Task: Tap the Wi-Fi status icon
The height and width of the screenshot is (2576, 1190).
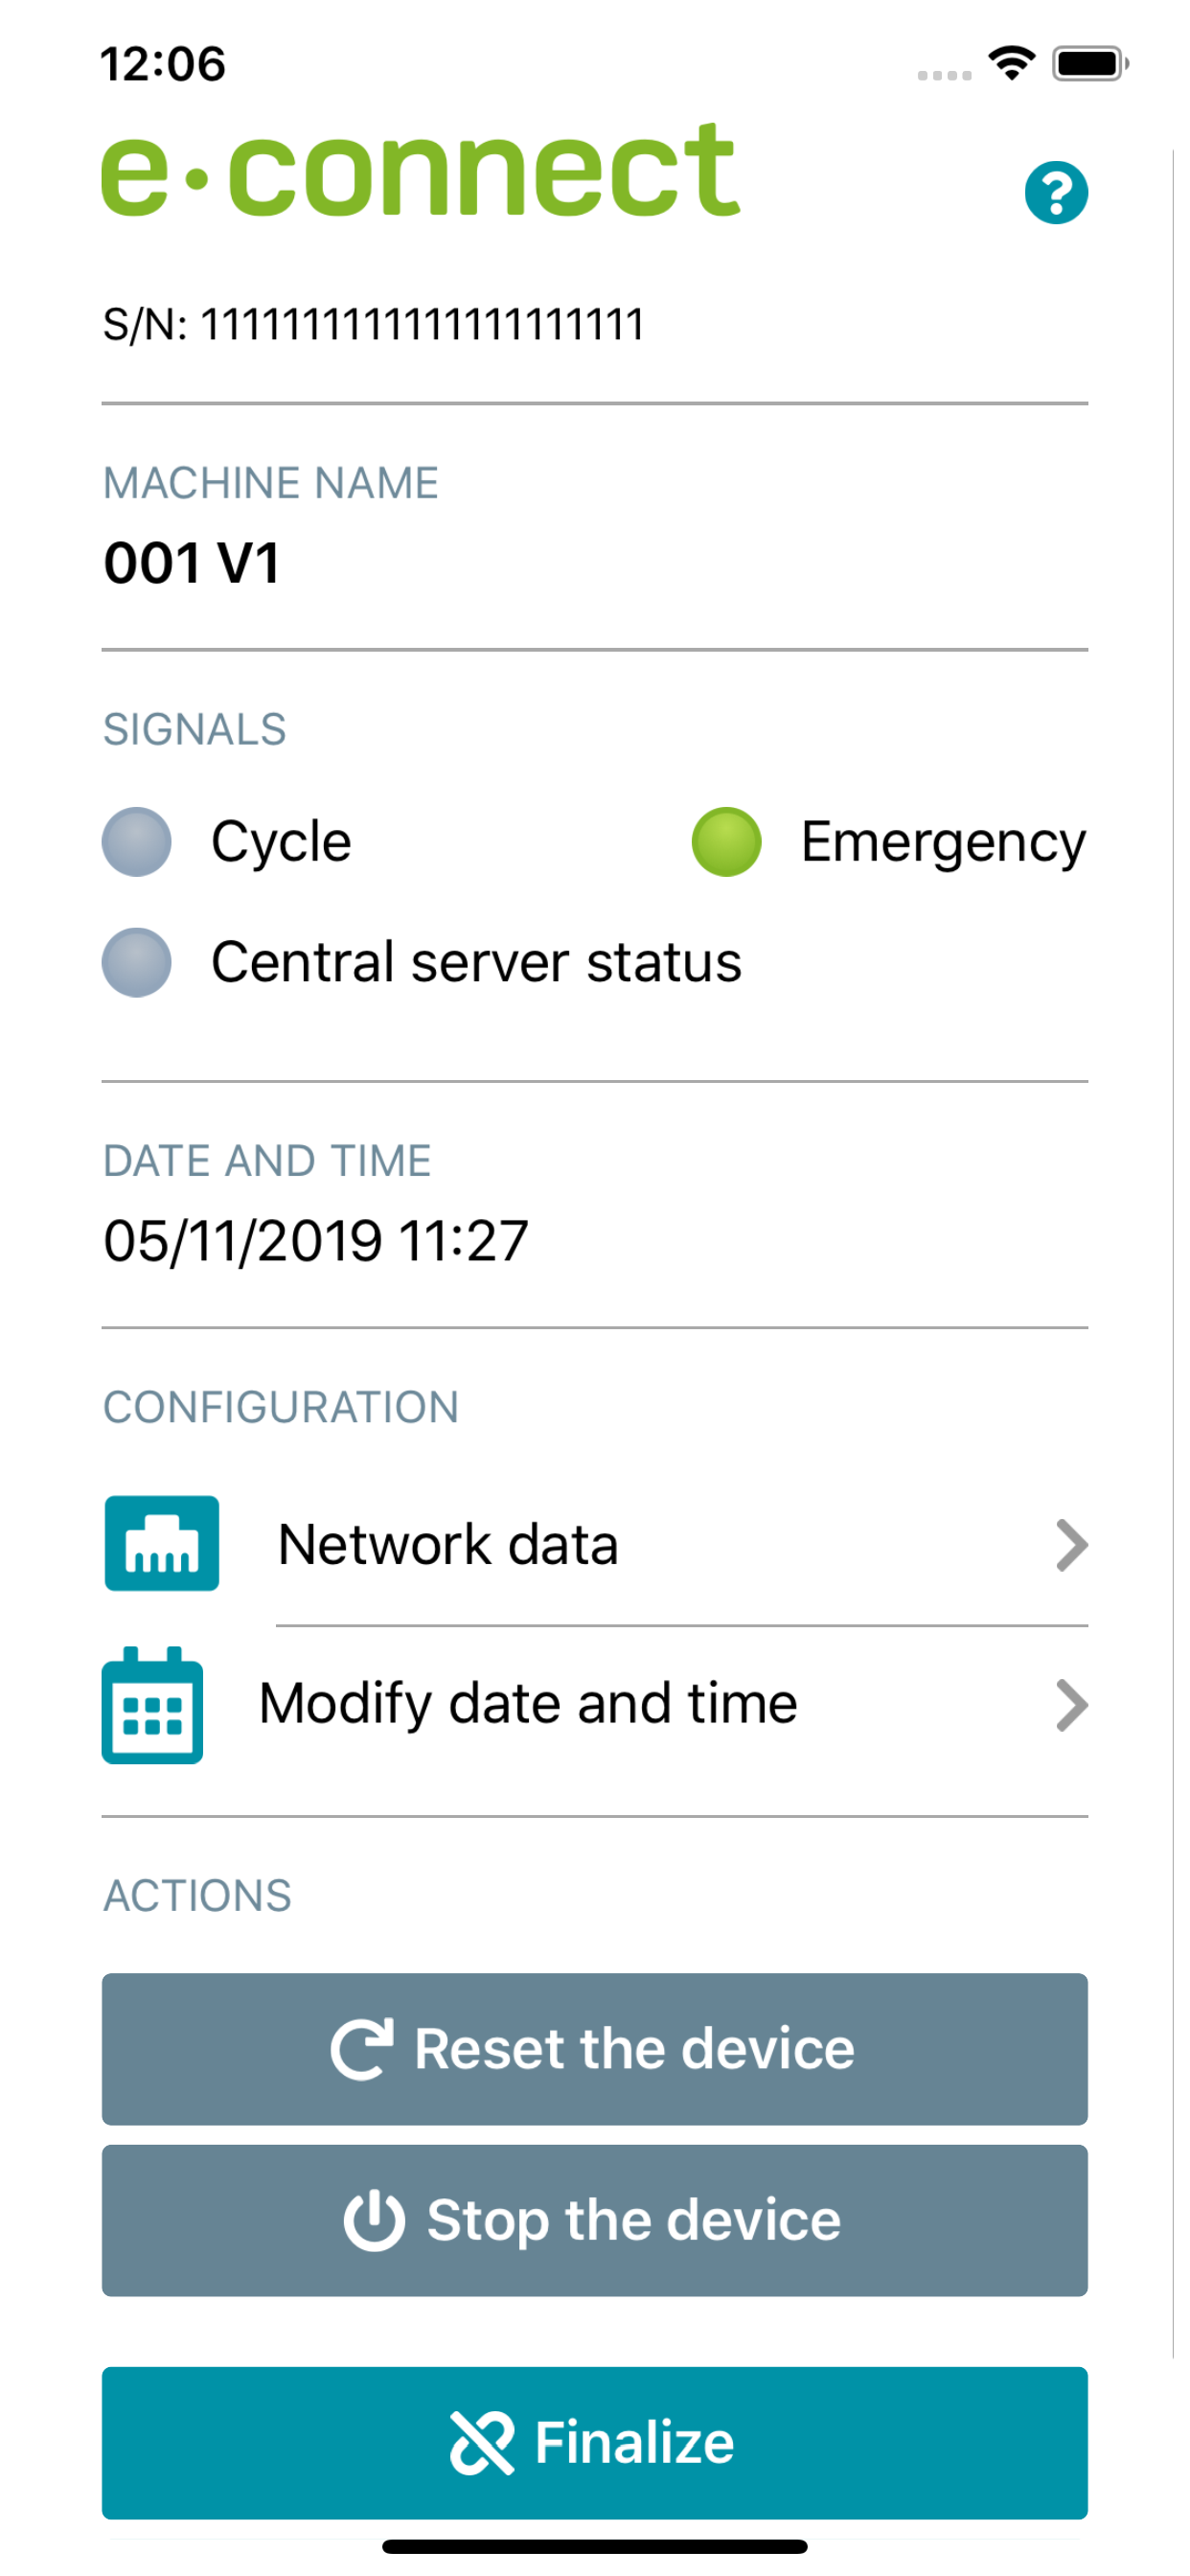Action: [1012, 63]
